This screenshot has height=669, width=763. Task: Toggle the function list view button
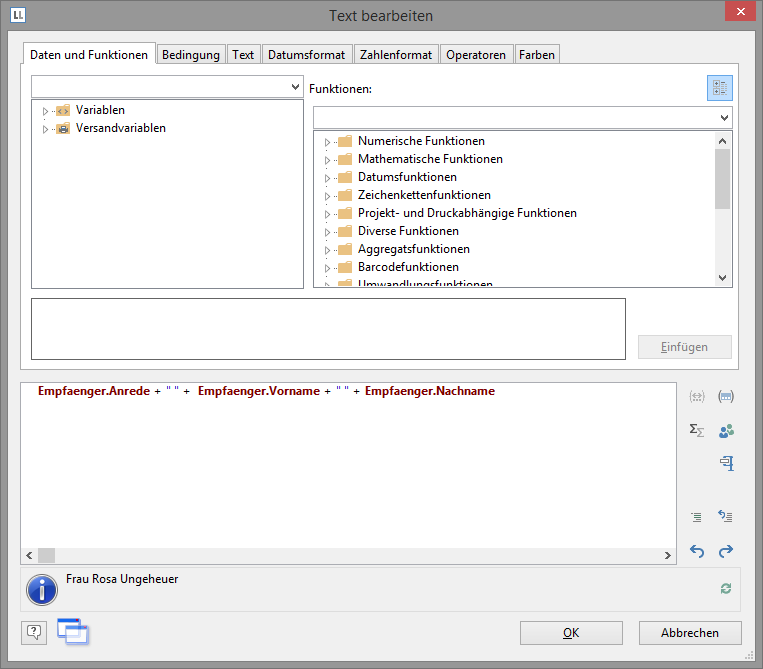pyautogui.click(x=719, y=88)
